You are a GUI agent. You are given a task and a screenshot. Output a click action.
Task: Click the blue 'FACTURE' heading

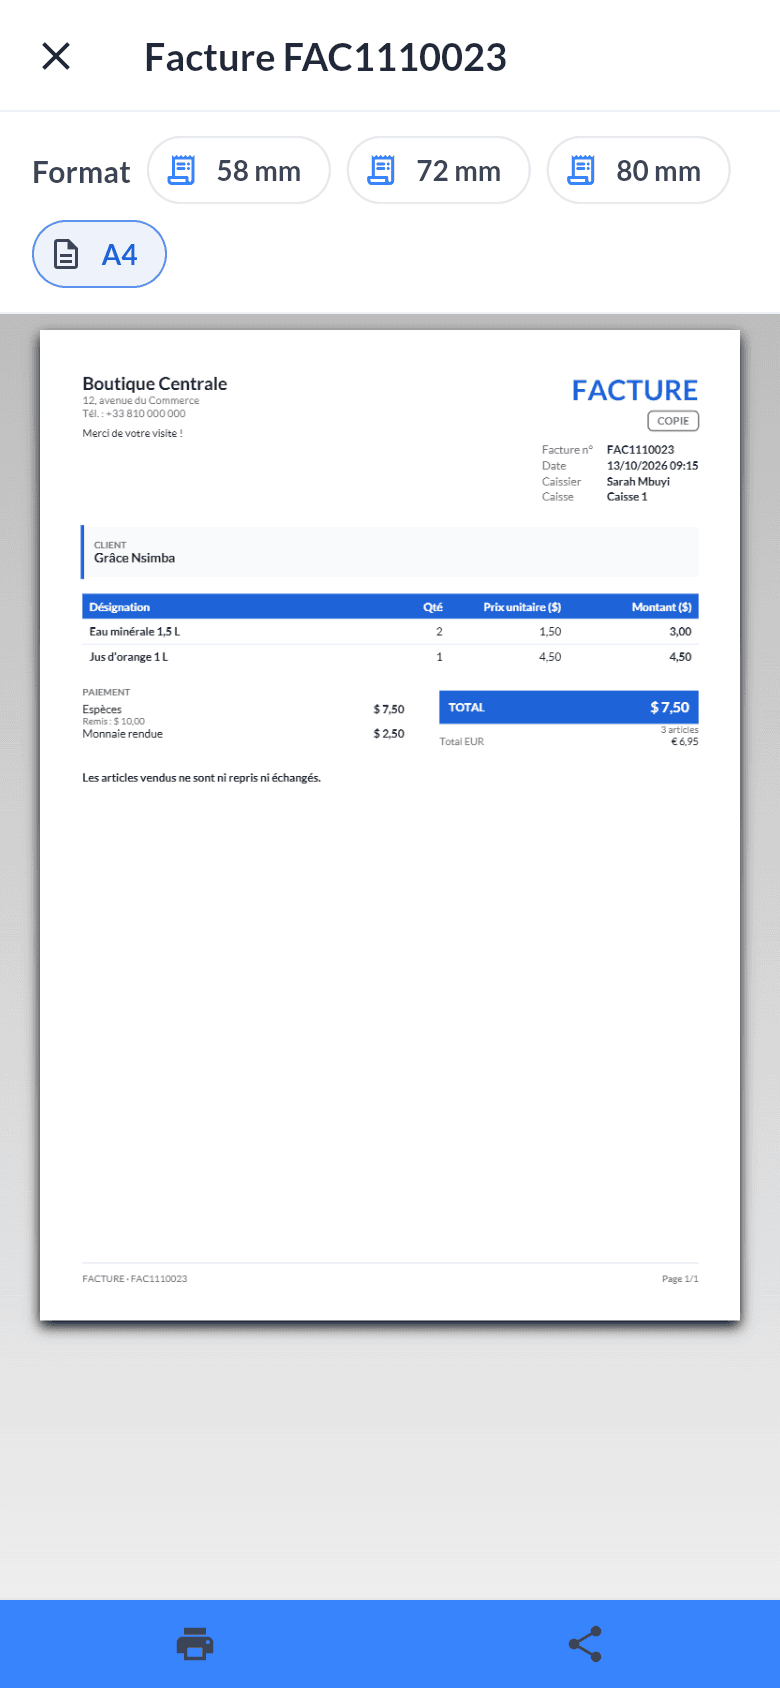click(635, 390)
